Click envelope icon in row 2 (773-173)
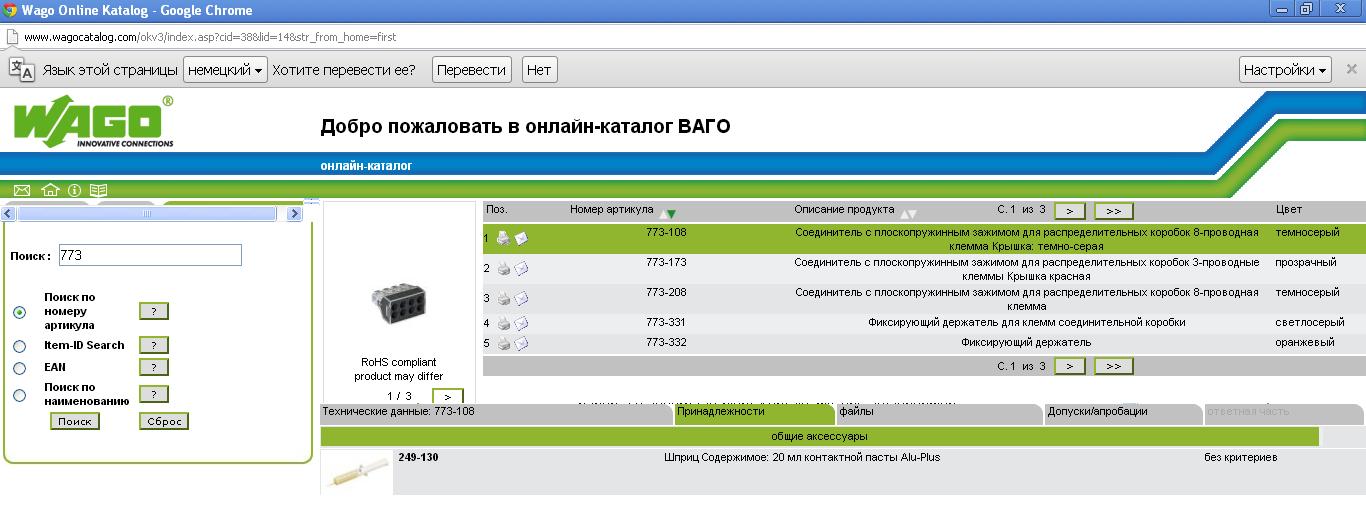The height and width of the screenshot is (520, 1366). point(521,268)
